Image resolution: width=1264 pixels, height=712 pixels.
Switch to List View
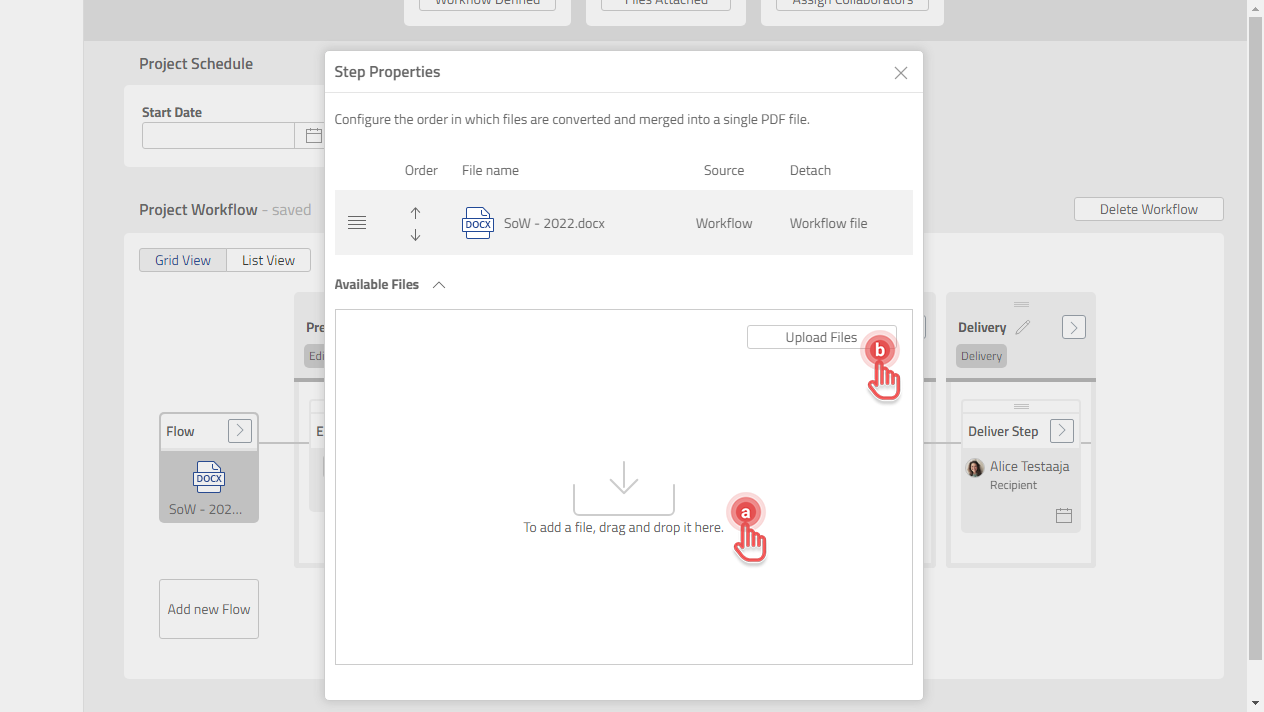tap(268, 259)
